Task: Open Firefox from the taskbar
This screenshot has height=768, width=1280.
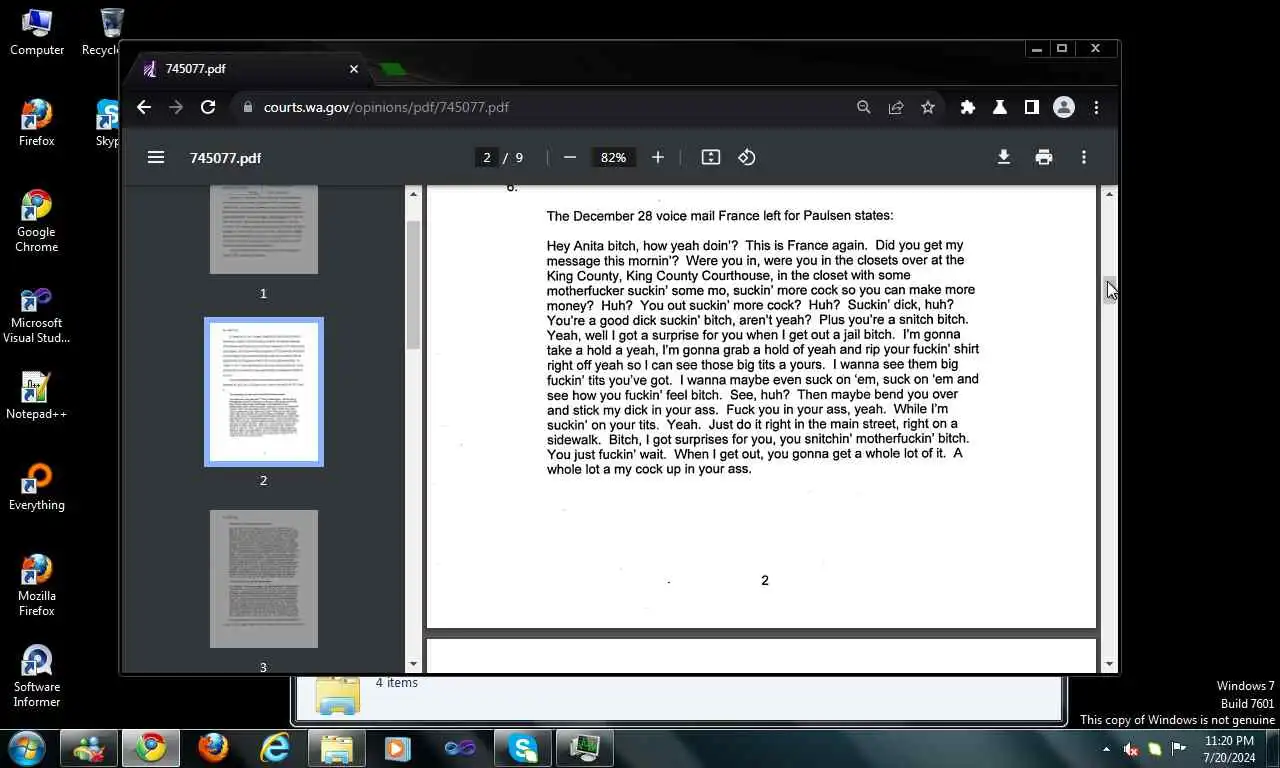Action: click(x=212, y=748)
